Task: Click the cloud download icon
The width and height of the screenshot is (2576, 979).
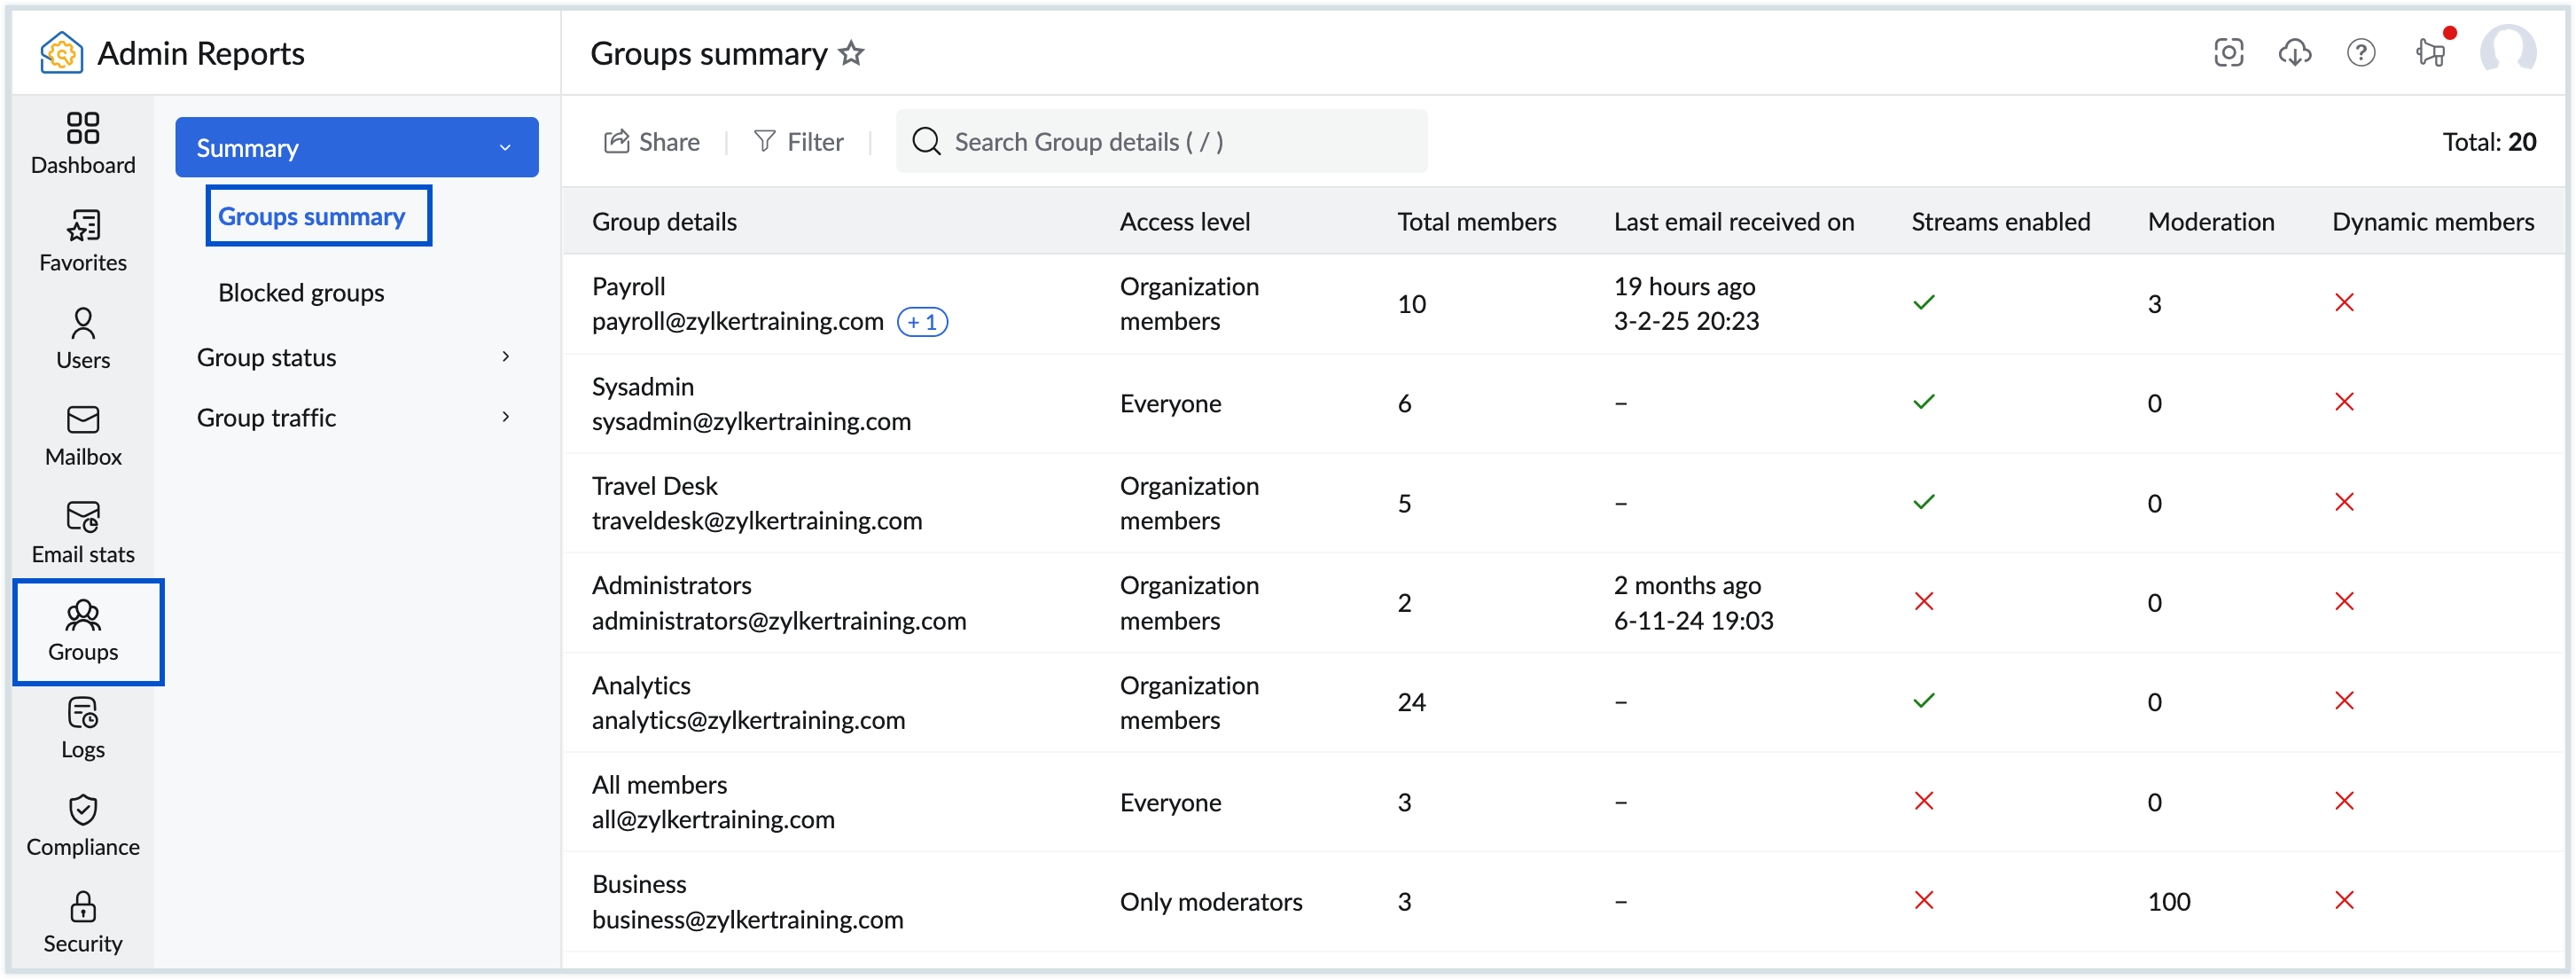Action: pos(2295,53)
